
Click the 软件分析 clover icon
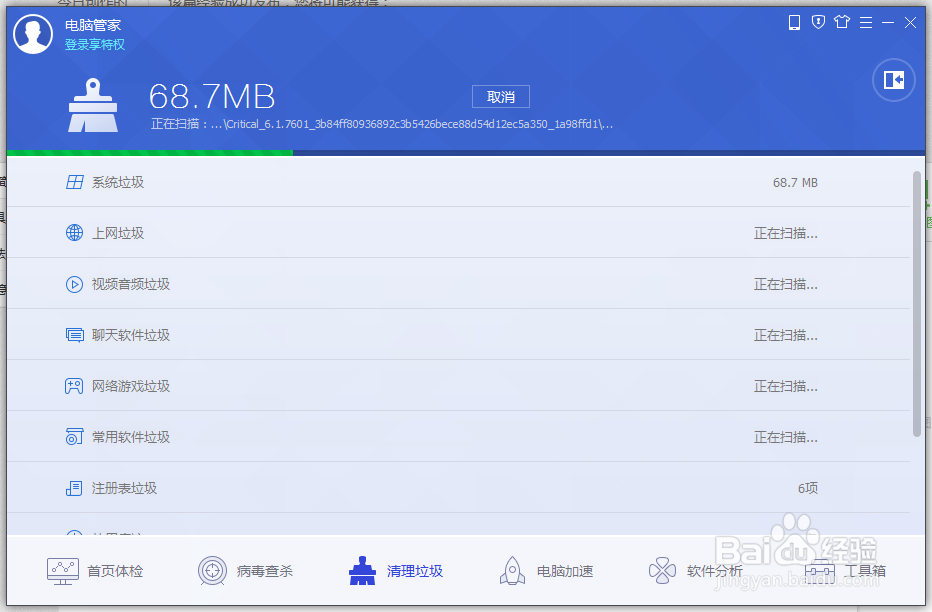(x=662, y=571)
